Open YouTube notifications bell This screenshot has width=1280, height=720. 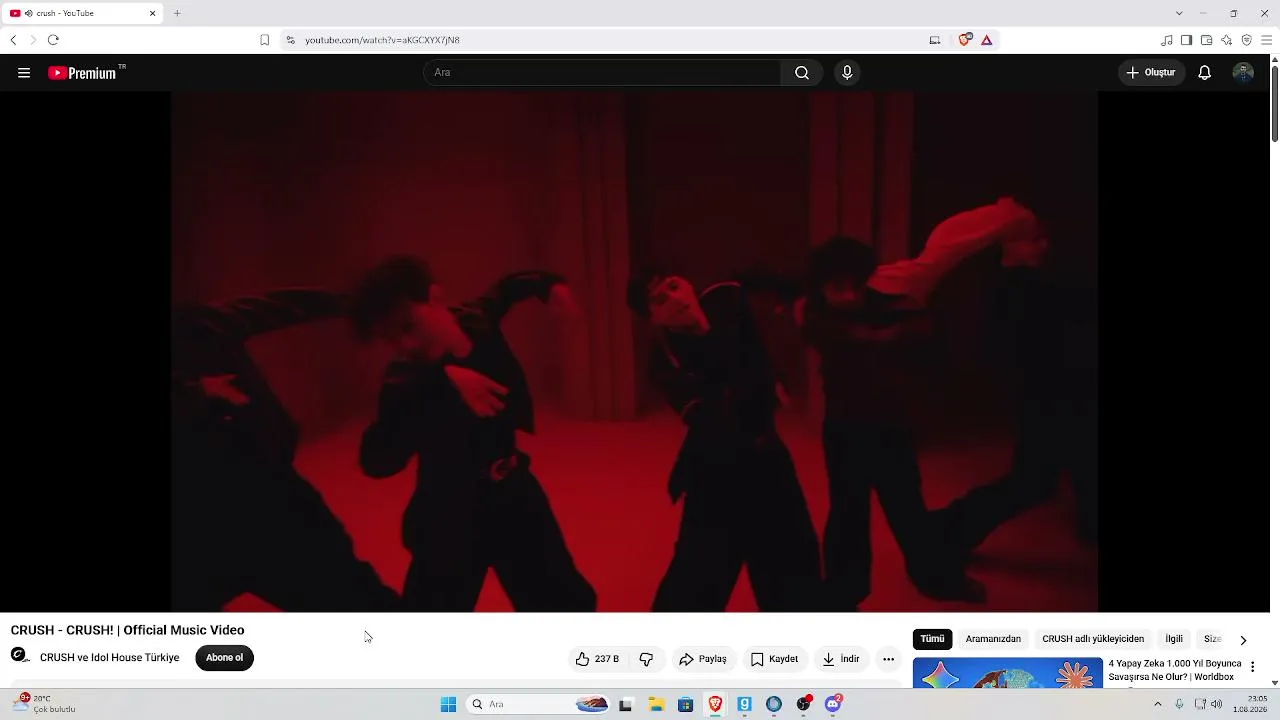[x=1205, y=73]
